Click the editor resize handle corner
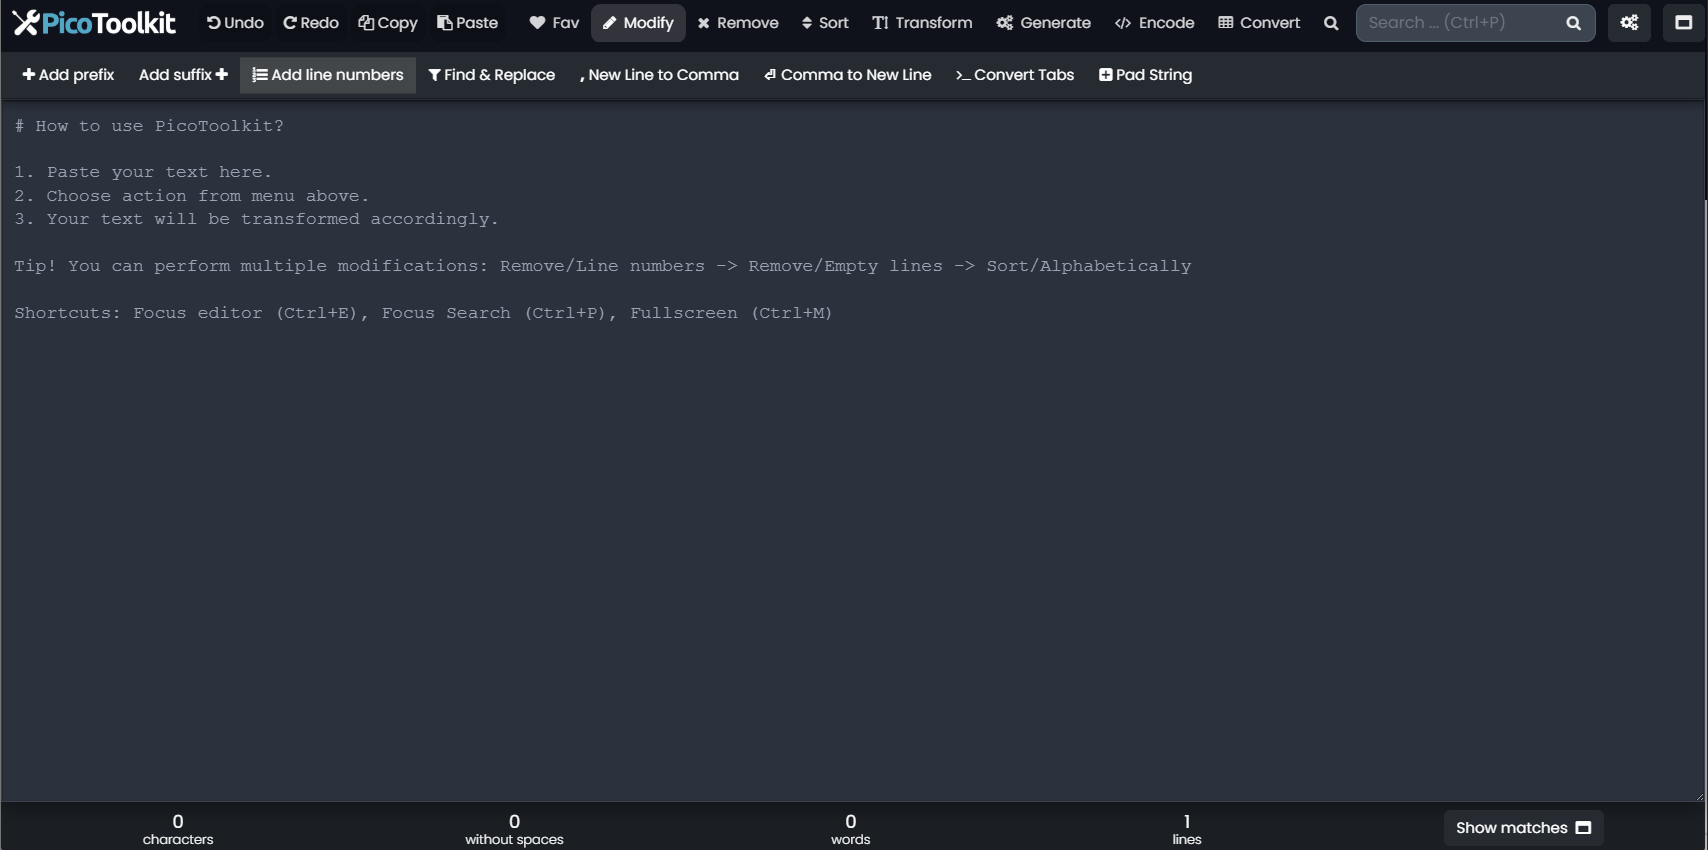The width and height of the screenshot is (1708, 850). [x=1698, y=796]
